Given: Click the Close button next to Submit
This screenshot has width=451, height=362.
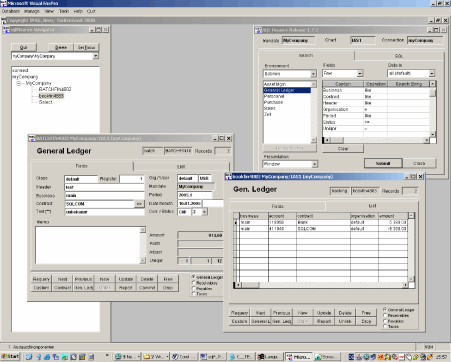Looking at the screenshot, I should pos(419,163).
